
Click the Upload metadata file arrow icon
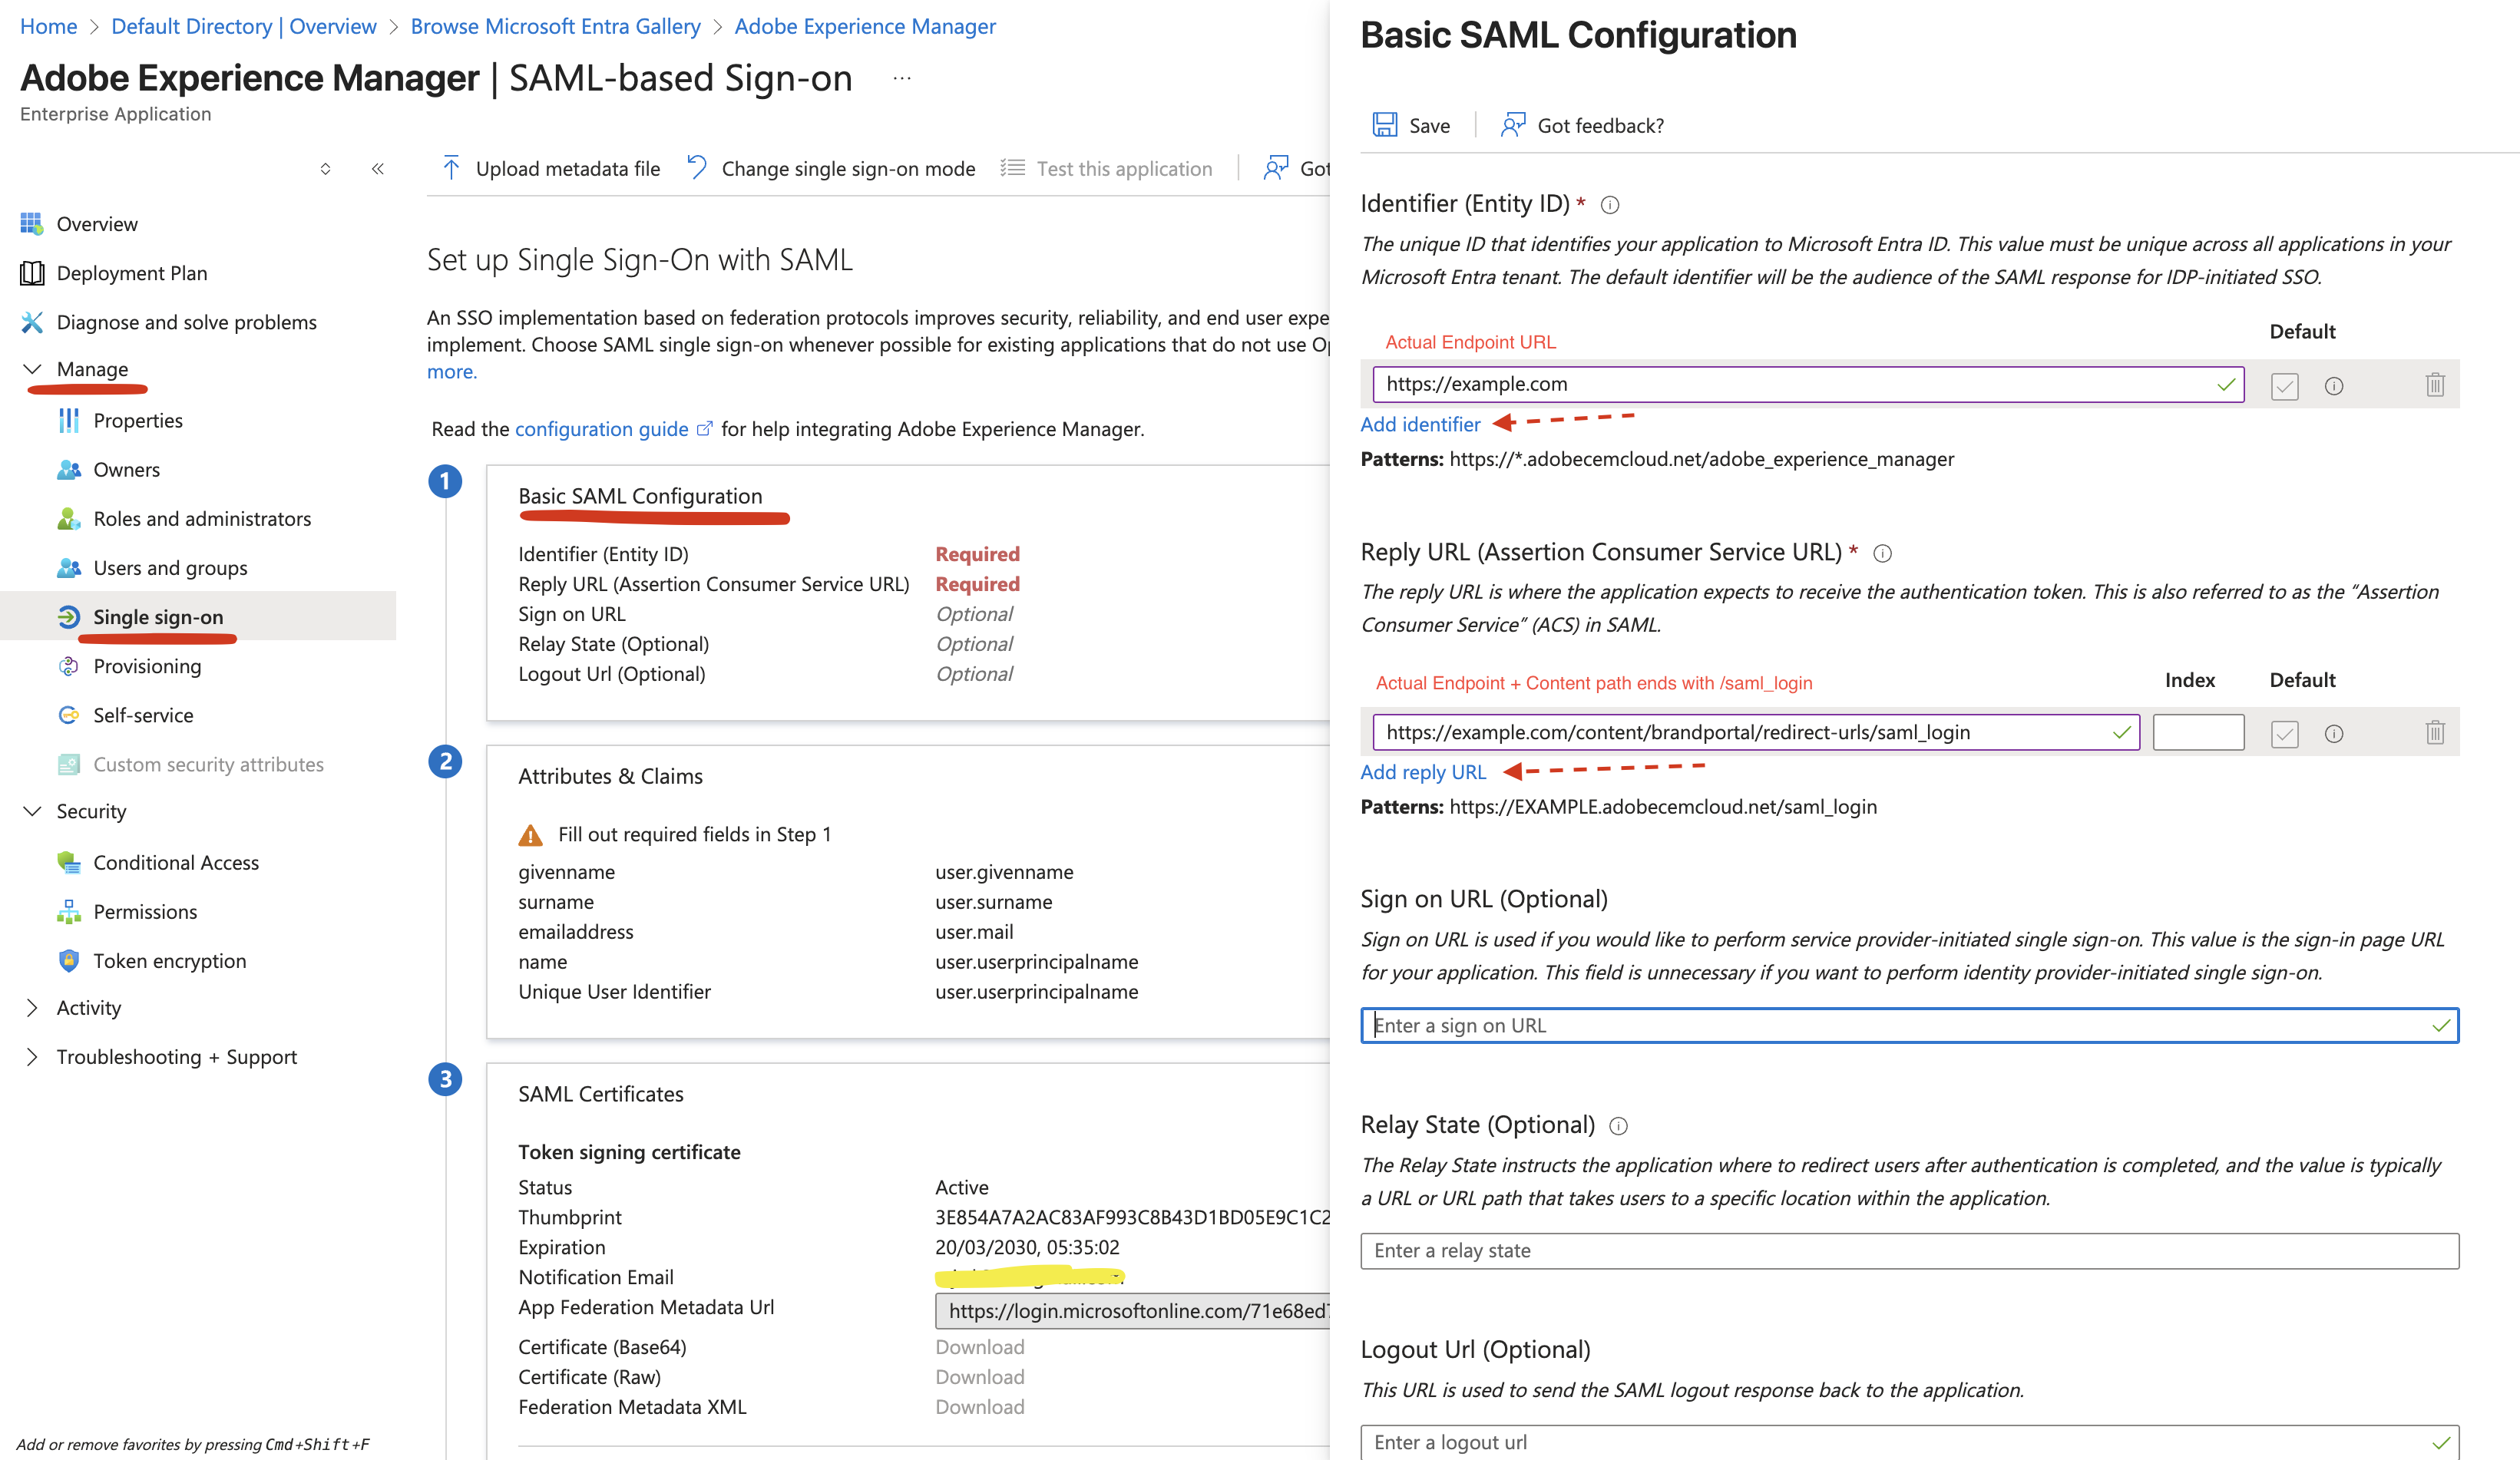pos(451,168)
